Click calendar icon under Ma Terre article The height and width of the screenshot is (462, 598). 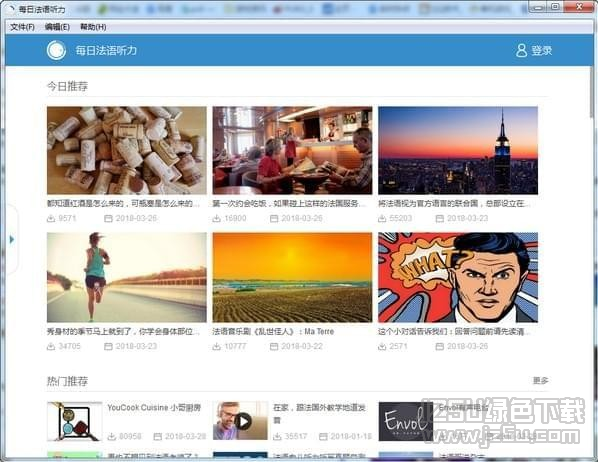[274, 346]
